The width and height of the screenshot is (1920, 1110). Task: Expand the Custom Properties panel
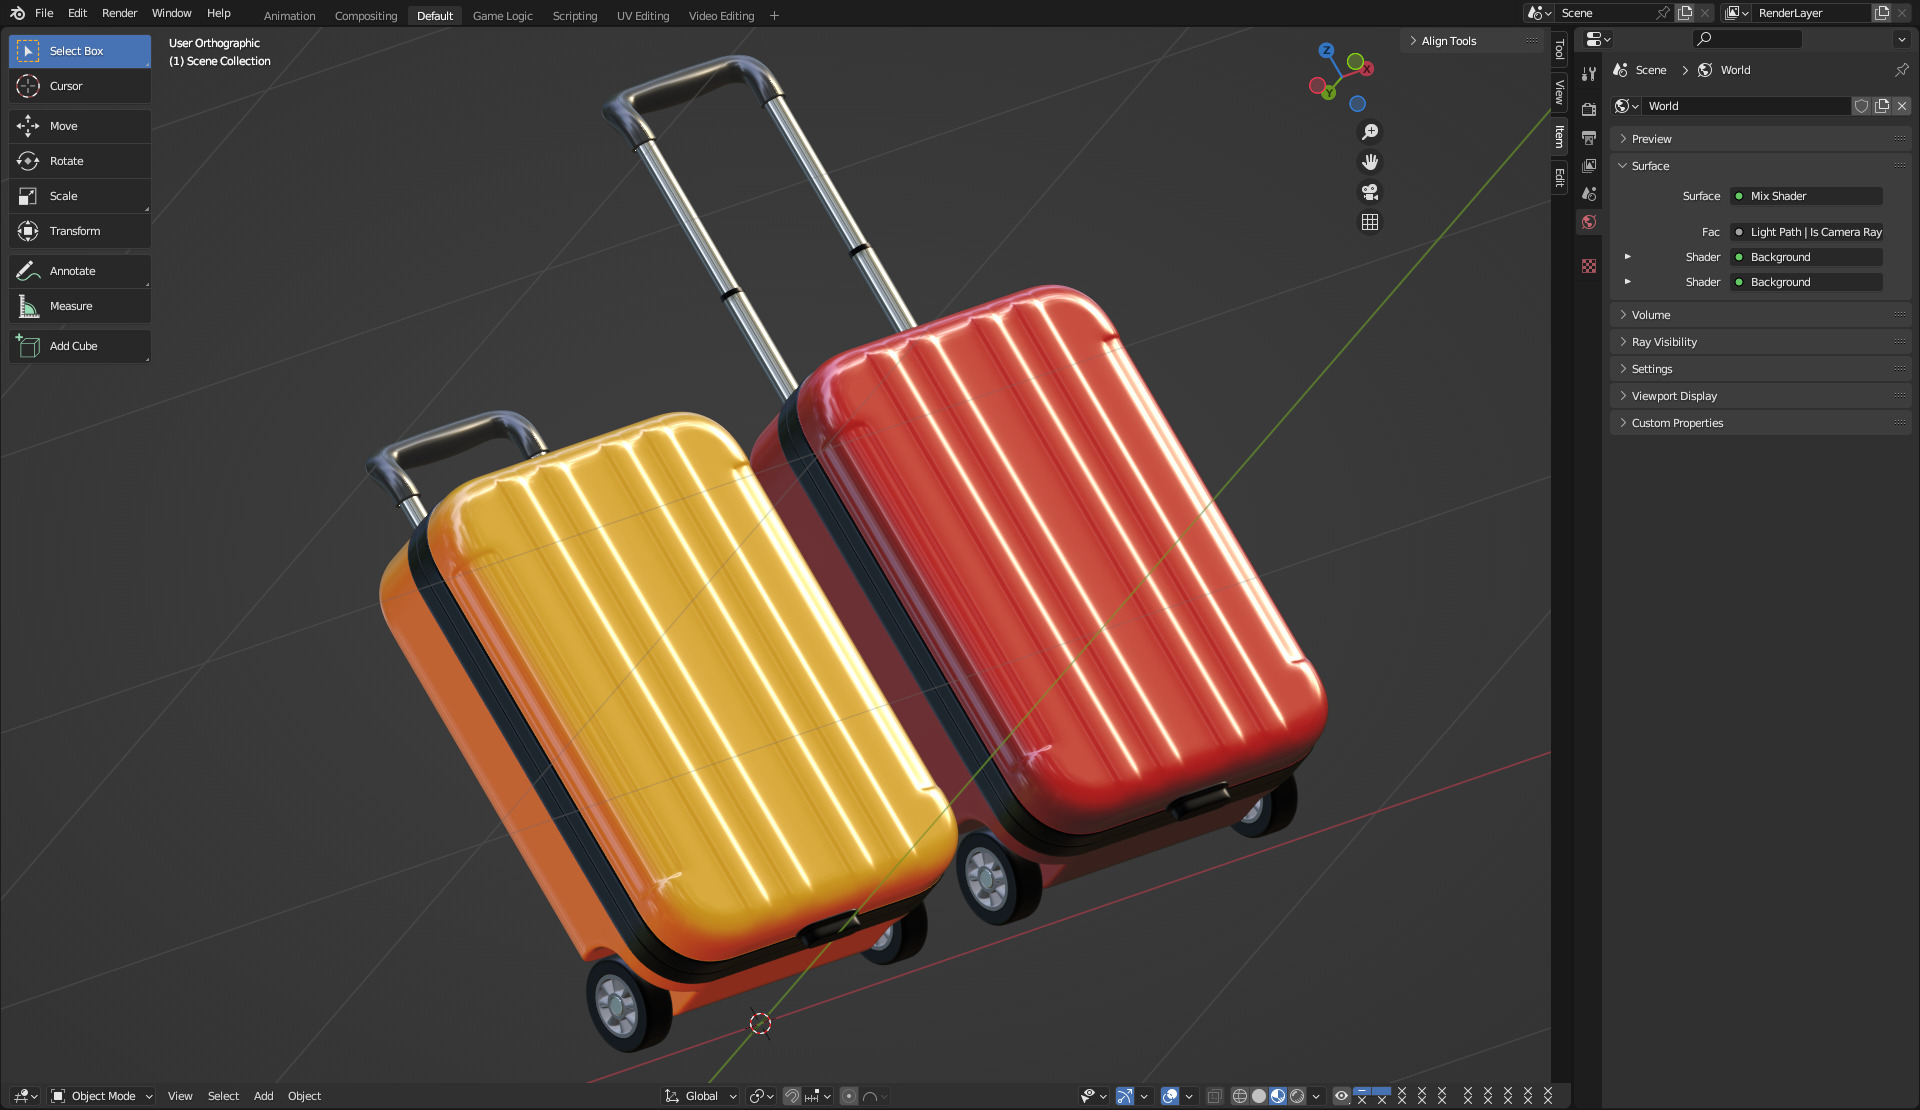pos(1760,423)
